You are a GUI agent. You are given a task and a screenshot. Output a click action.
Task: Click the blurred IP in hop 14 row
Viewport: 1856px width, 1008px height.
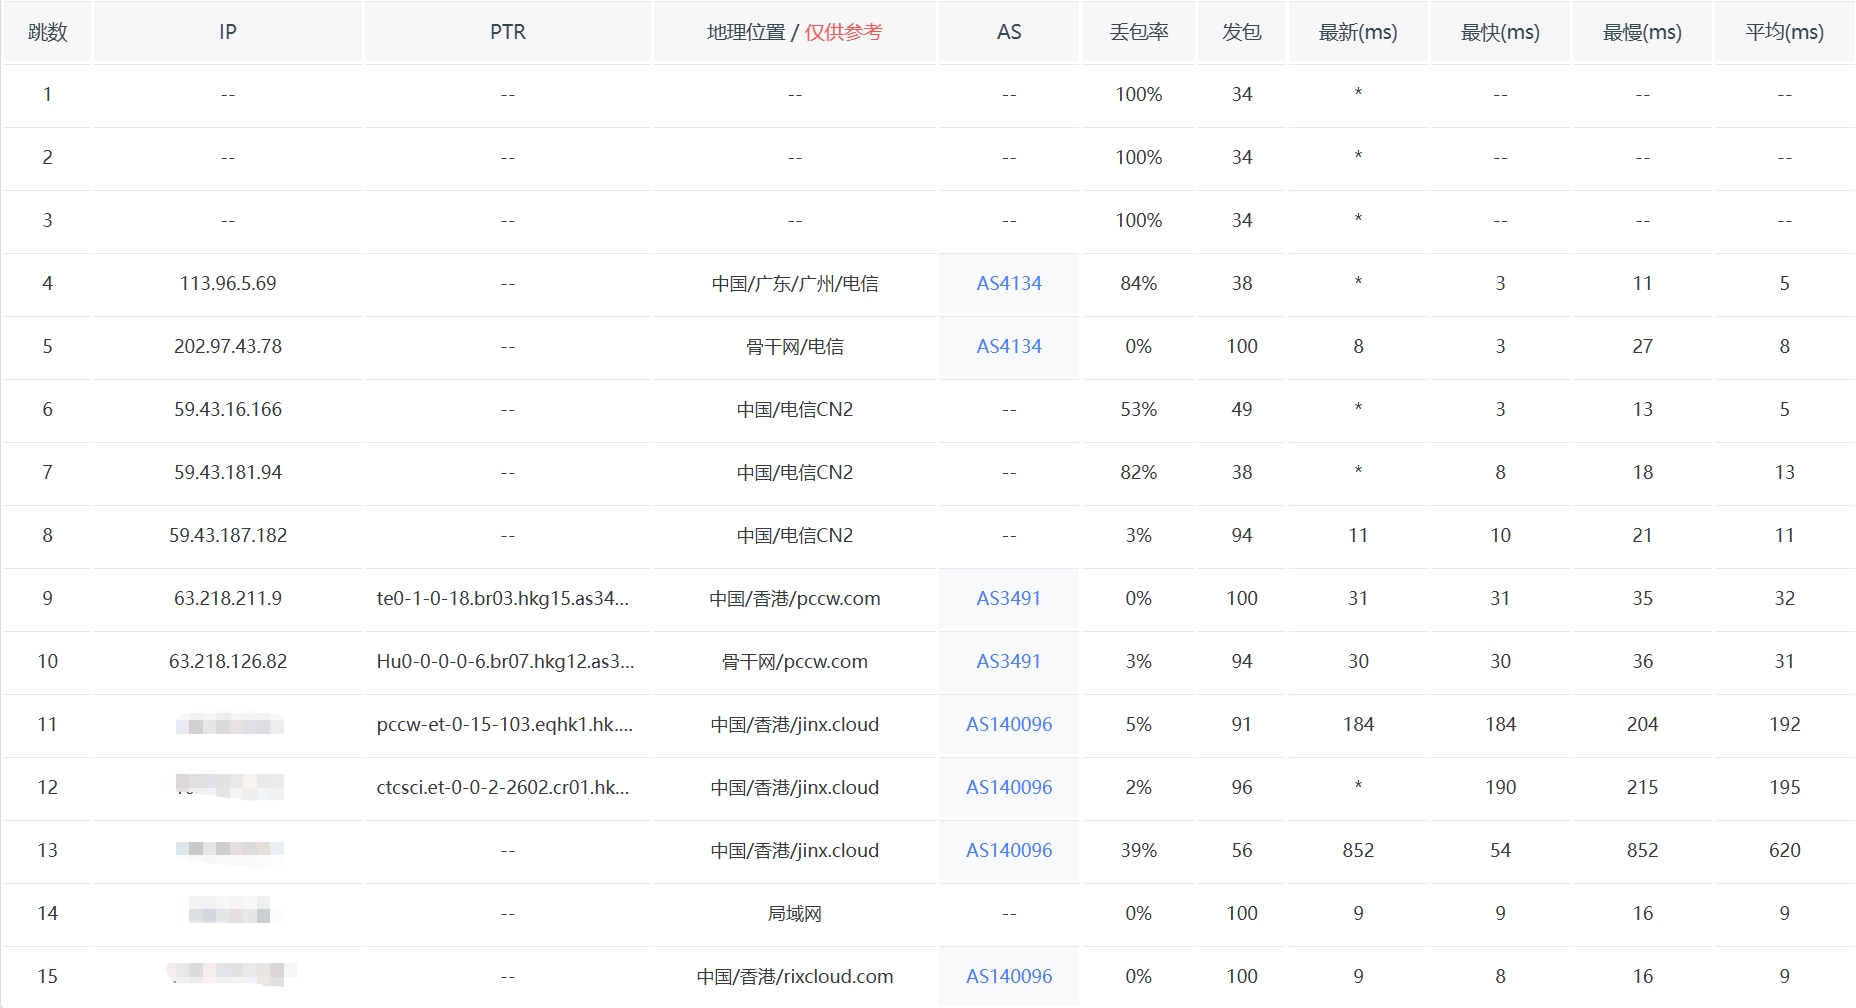pos(229,911)
